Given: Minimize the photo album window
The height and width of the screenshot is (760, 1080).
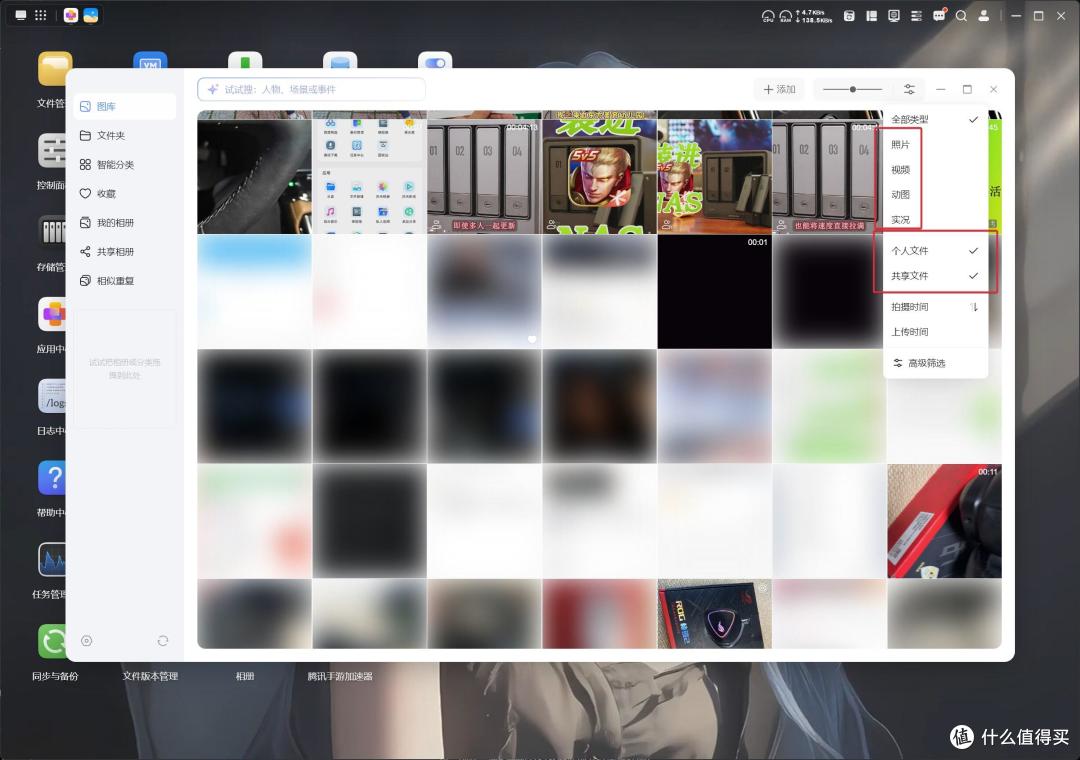Looking at the screenshot, I should tap(940, 90).
